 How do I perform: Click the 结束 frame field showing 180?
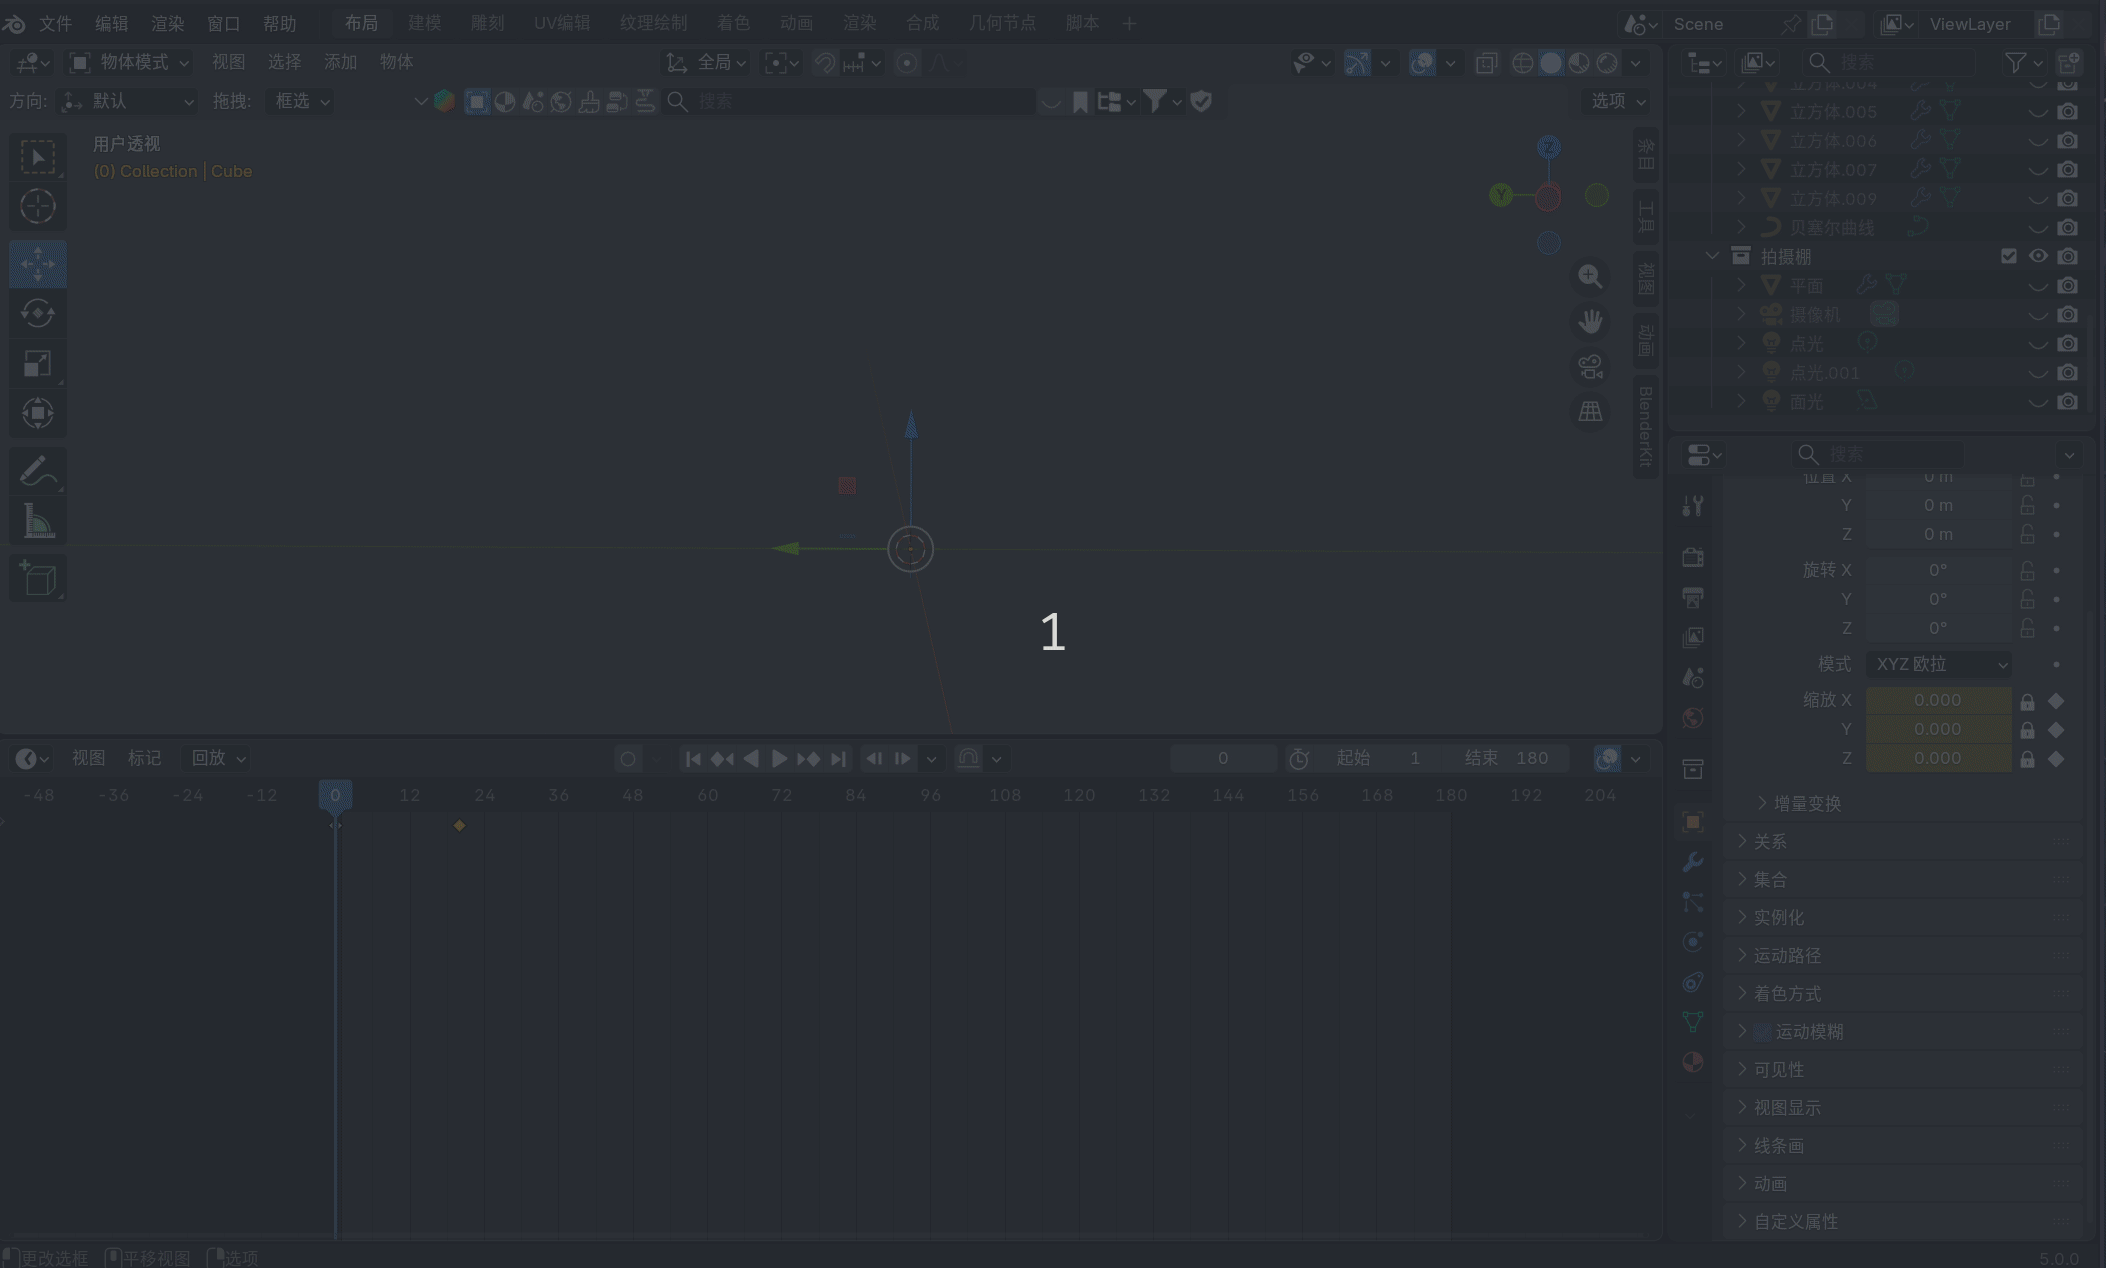click(x=1506, y=758)
